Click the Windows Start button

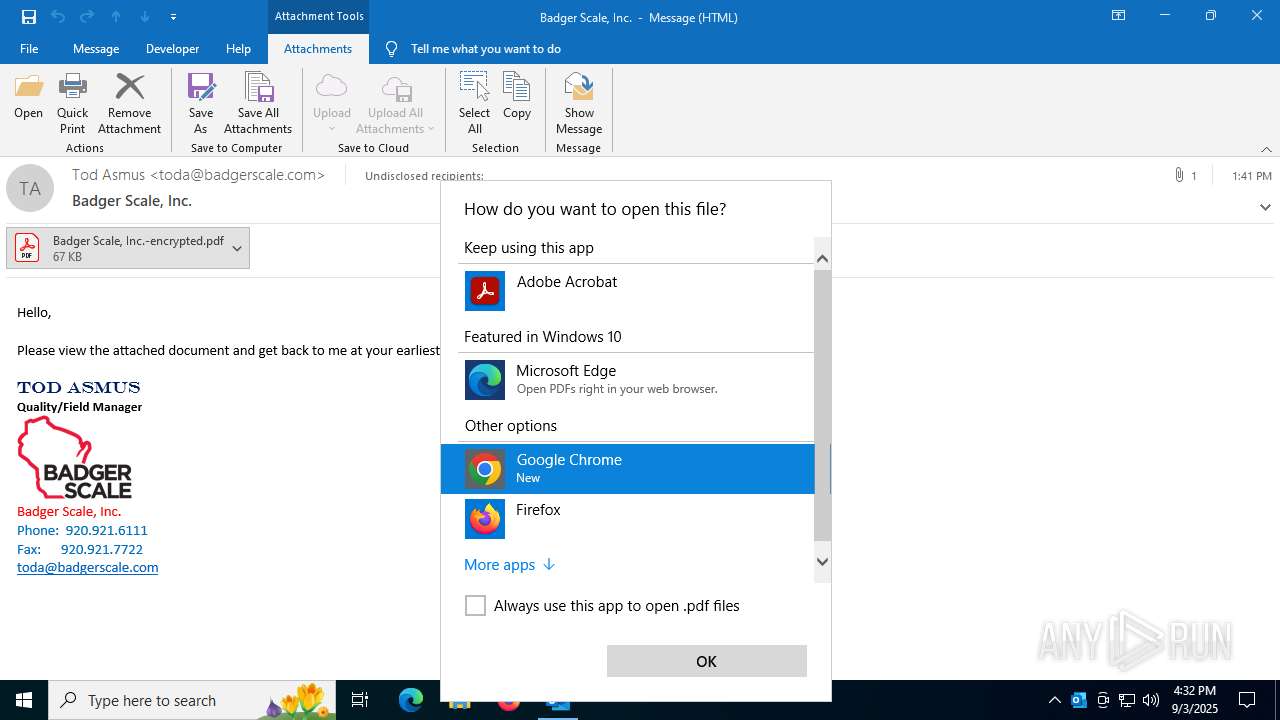(24, 700)
